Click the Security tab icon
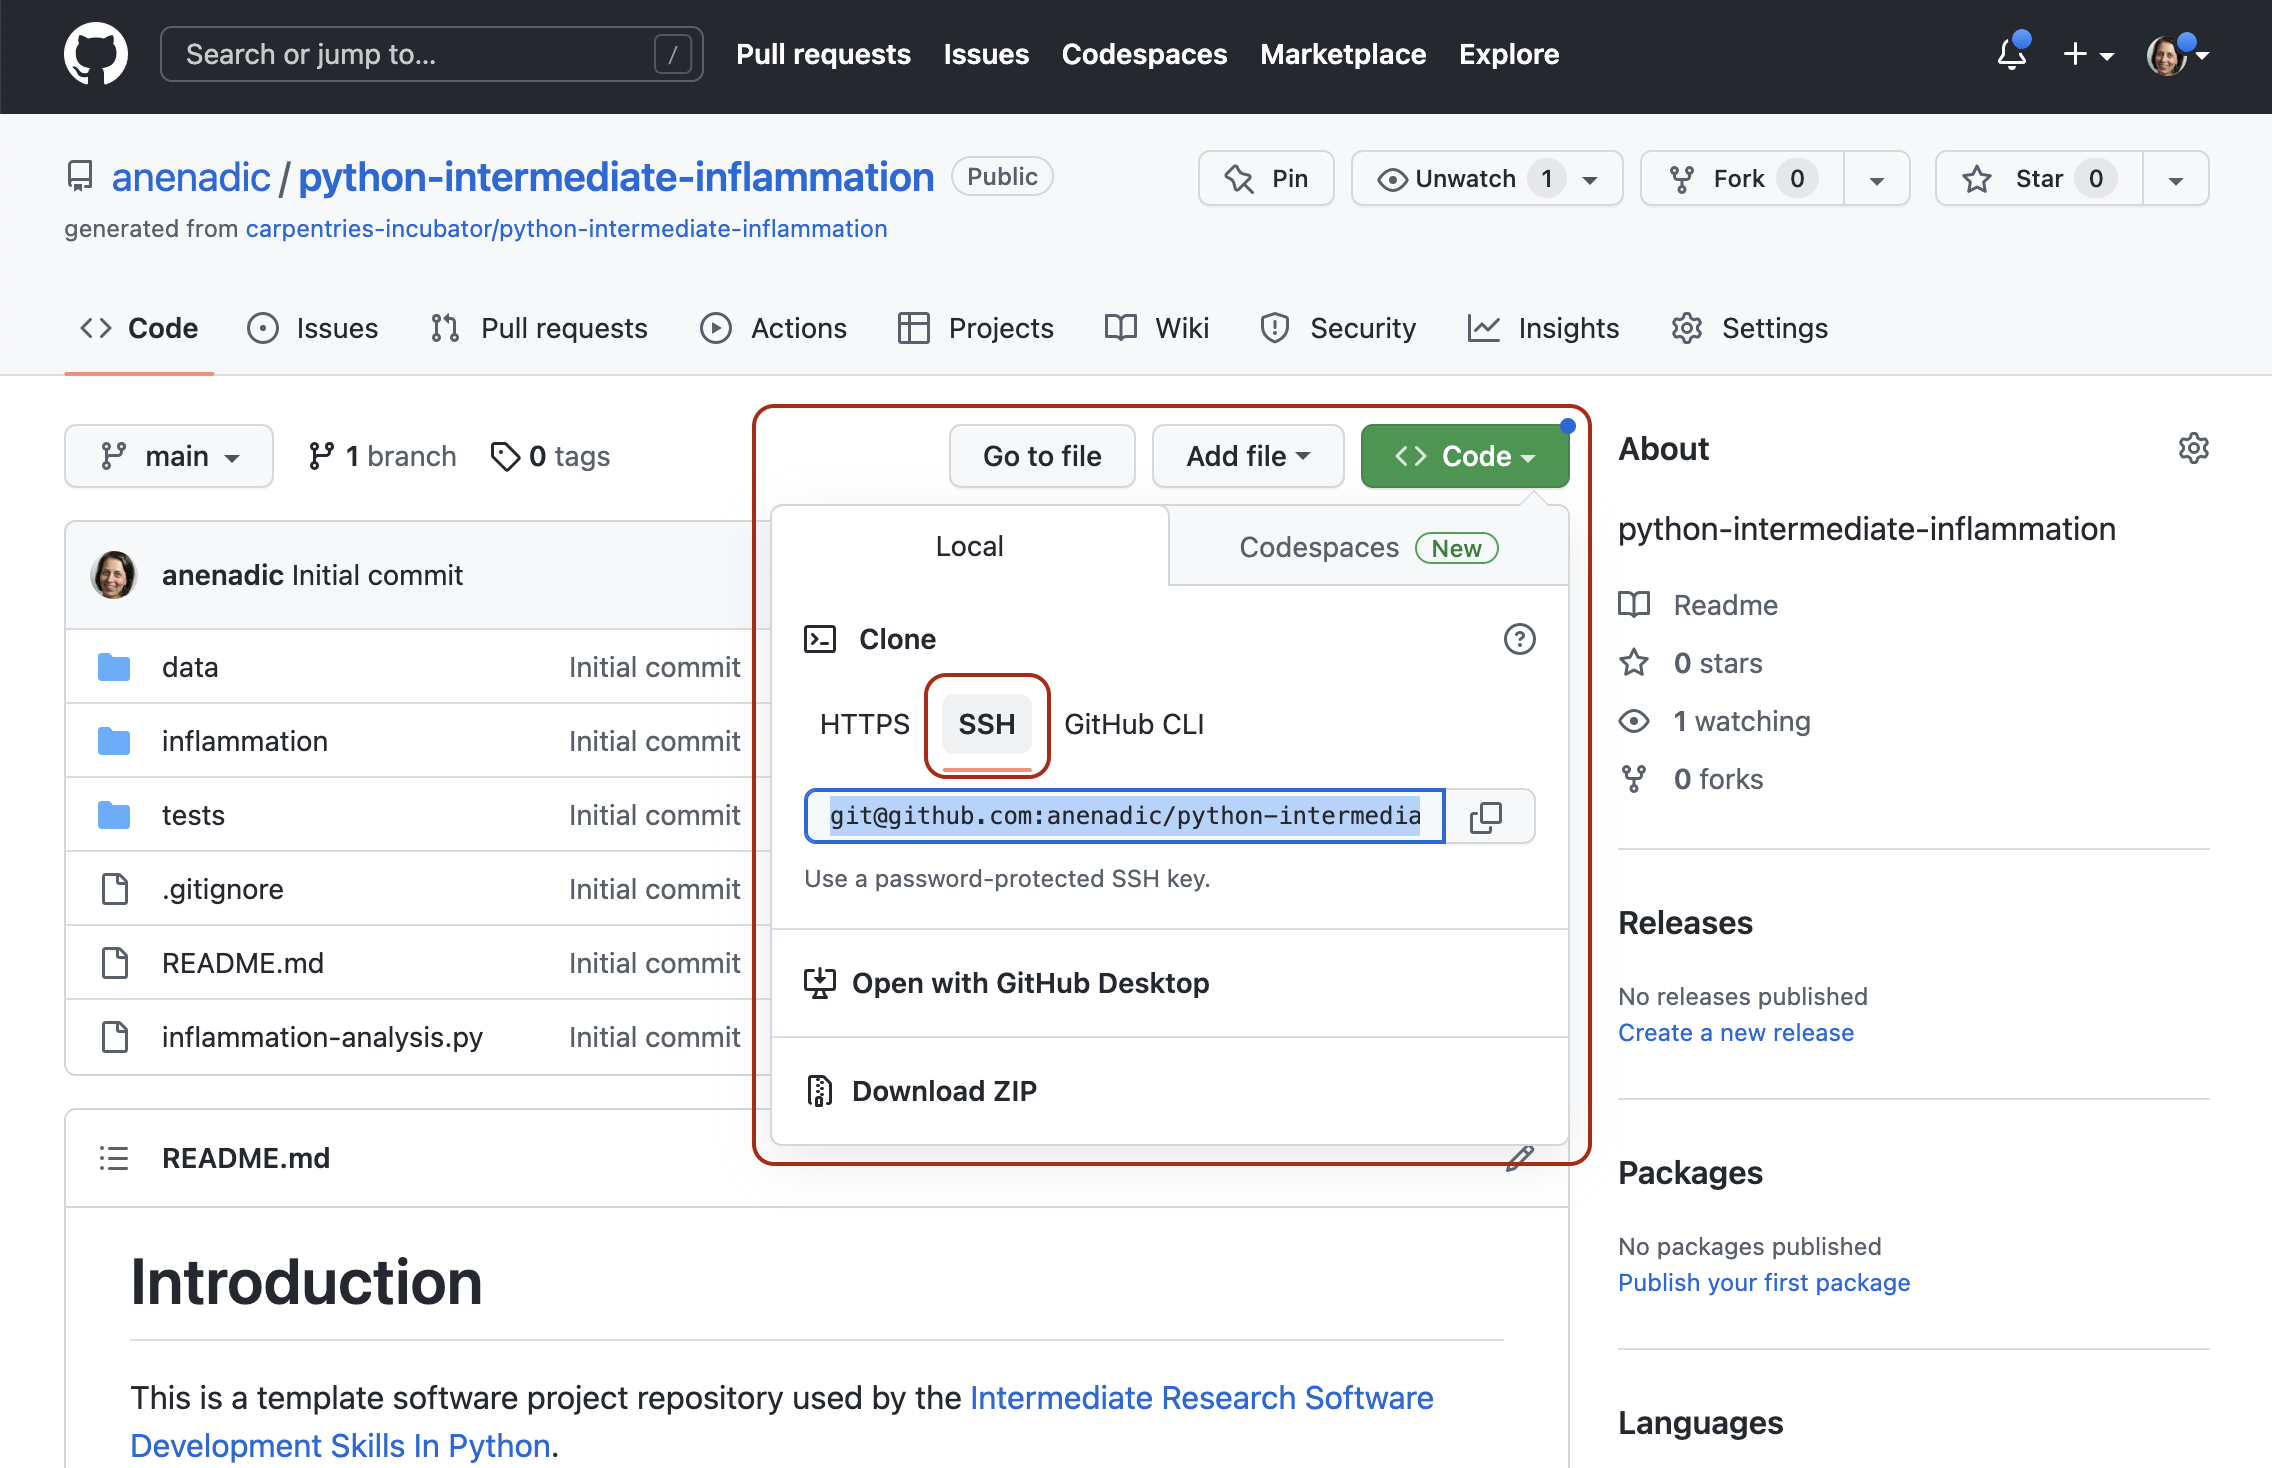2272x1468 pixels. (1272, 328)
